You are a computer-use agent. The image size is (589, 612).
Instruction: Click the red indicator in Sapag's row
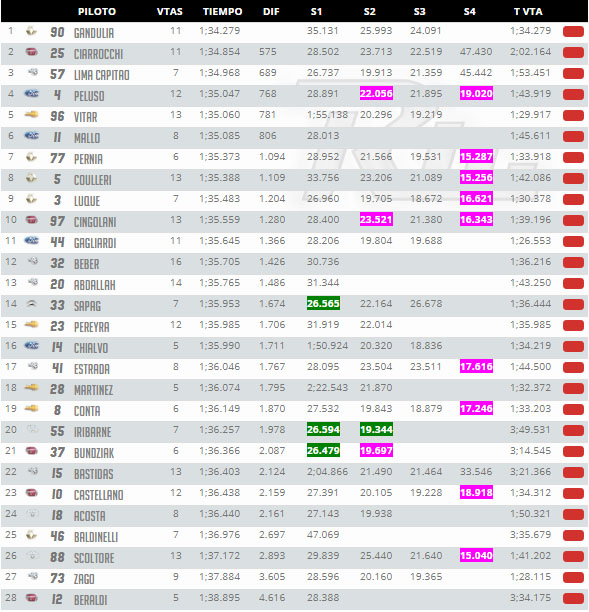click(573, 304)
